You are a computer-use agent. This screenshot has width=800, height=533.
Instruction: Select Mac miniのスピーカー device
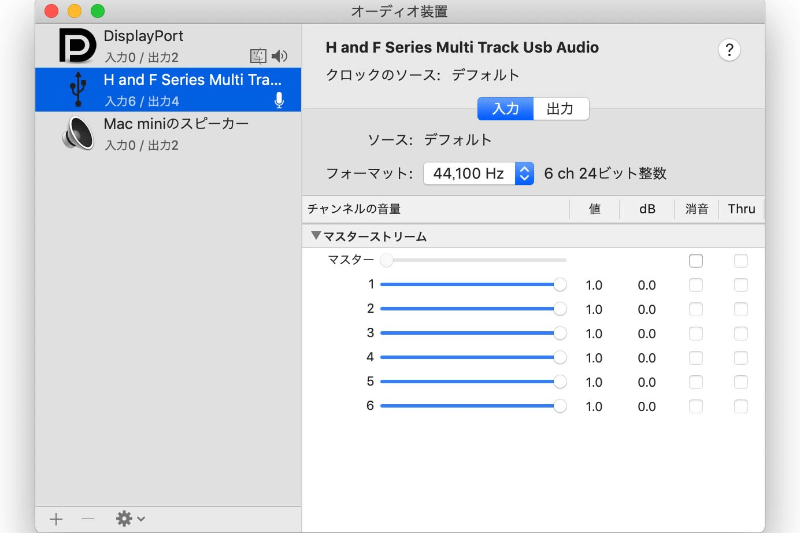click(x=168, y=134)
